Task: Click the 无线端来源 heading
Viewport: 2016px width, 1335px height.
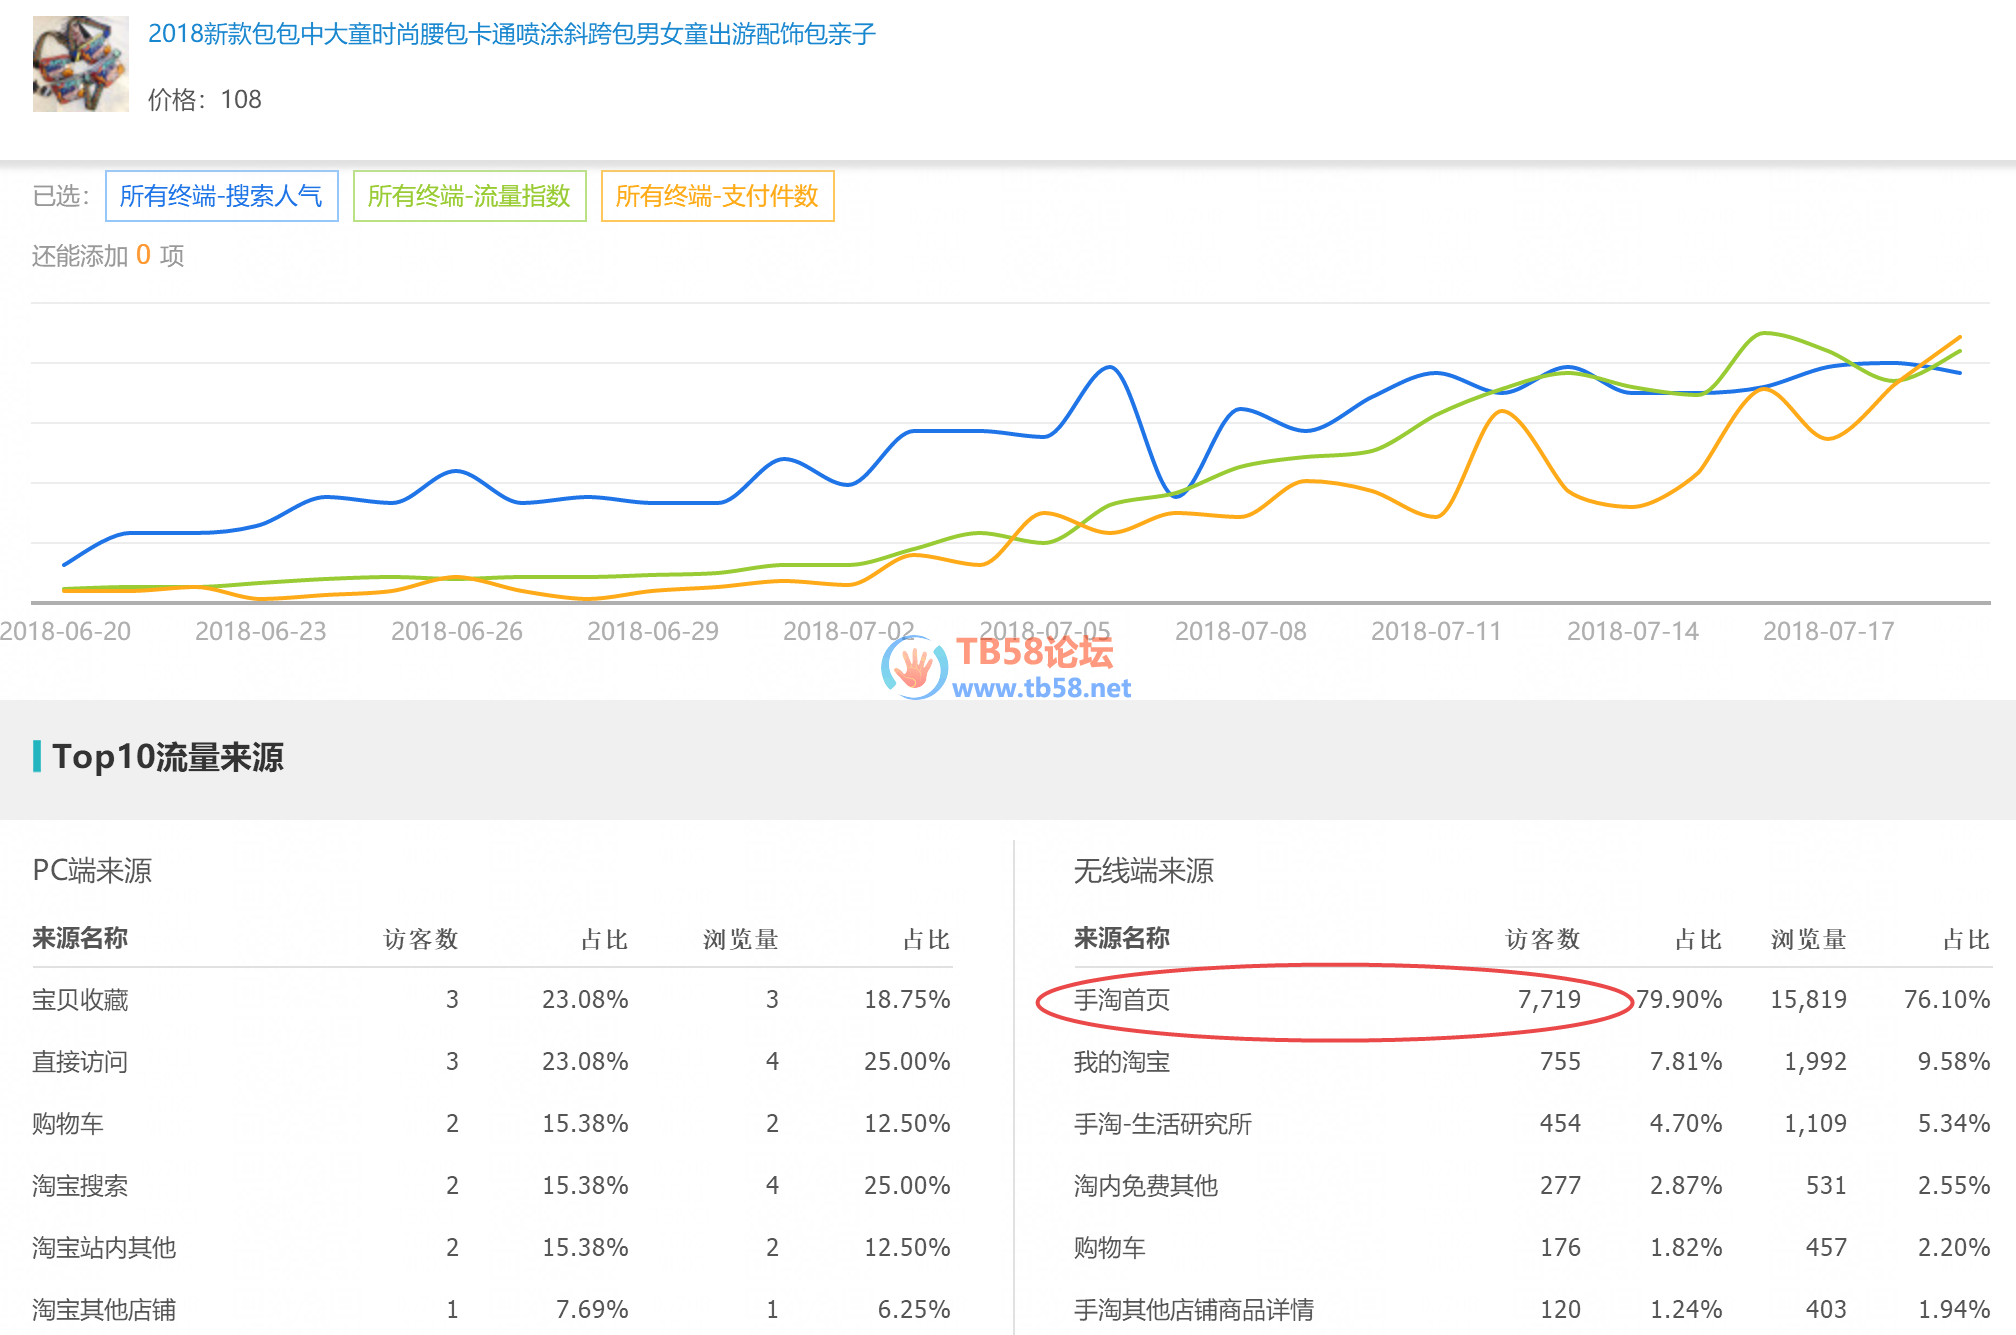Action: [1144, 871]
